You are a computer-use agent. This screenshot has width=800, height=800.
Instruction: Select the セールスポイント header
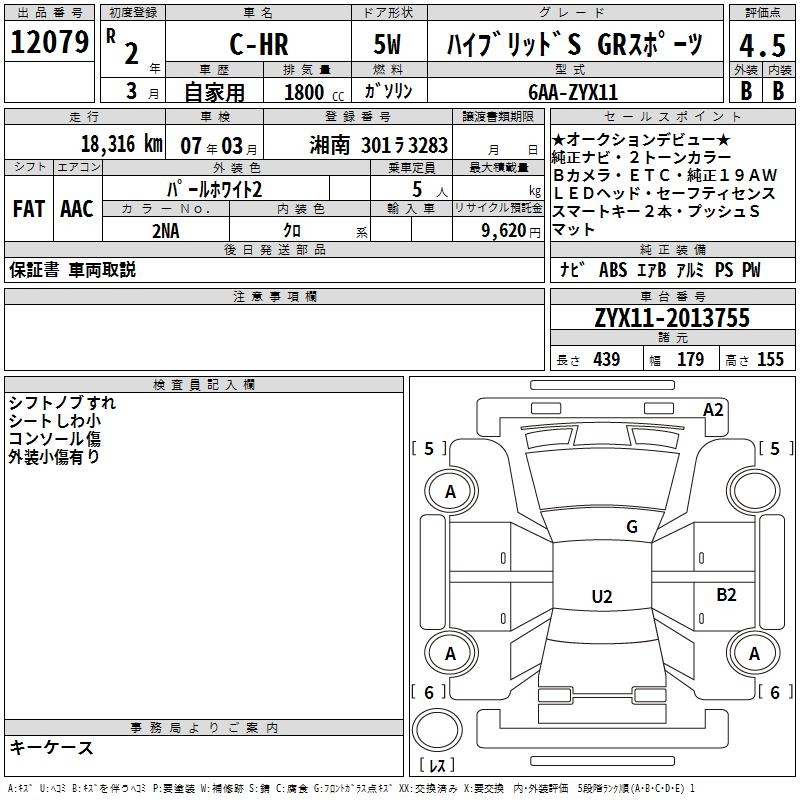672,117
